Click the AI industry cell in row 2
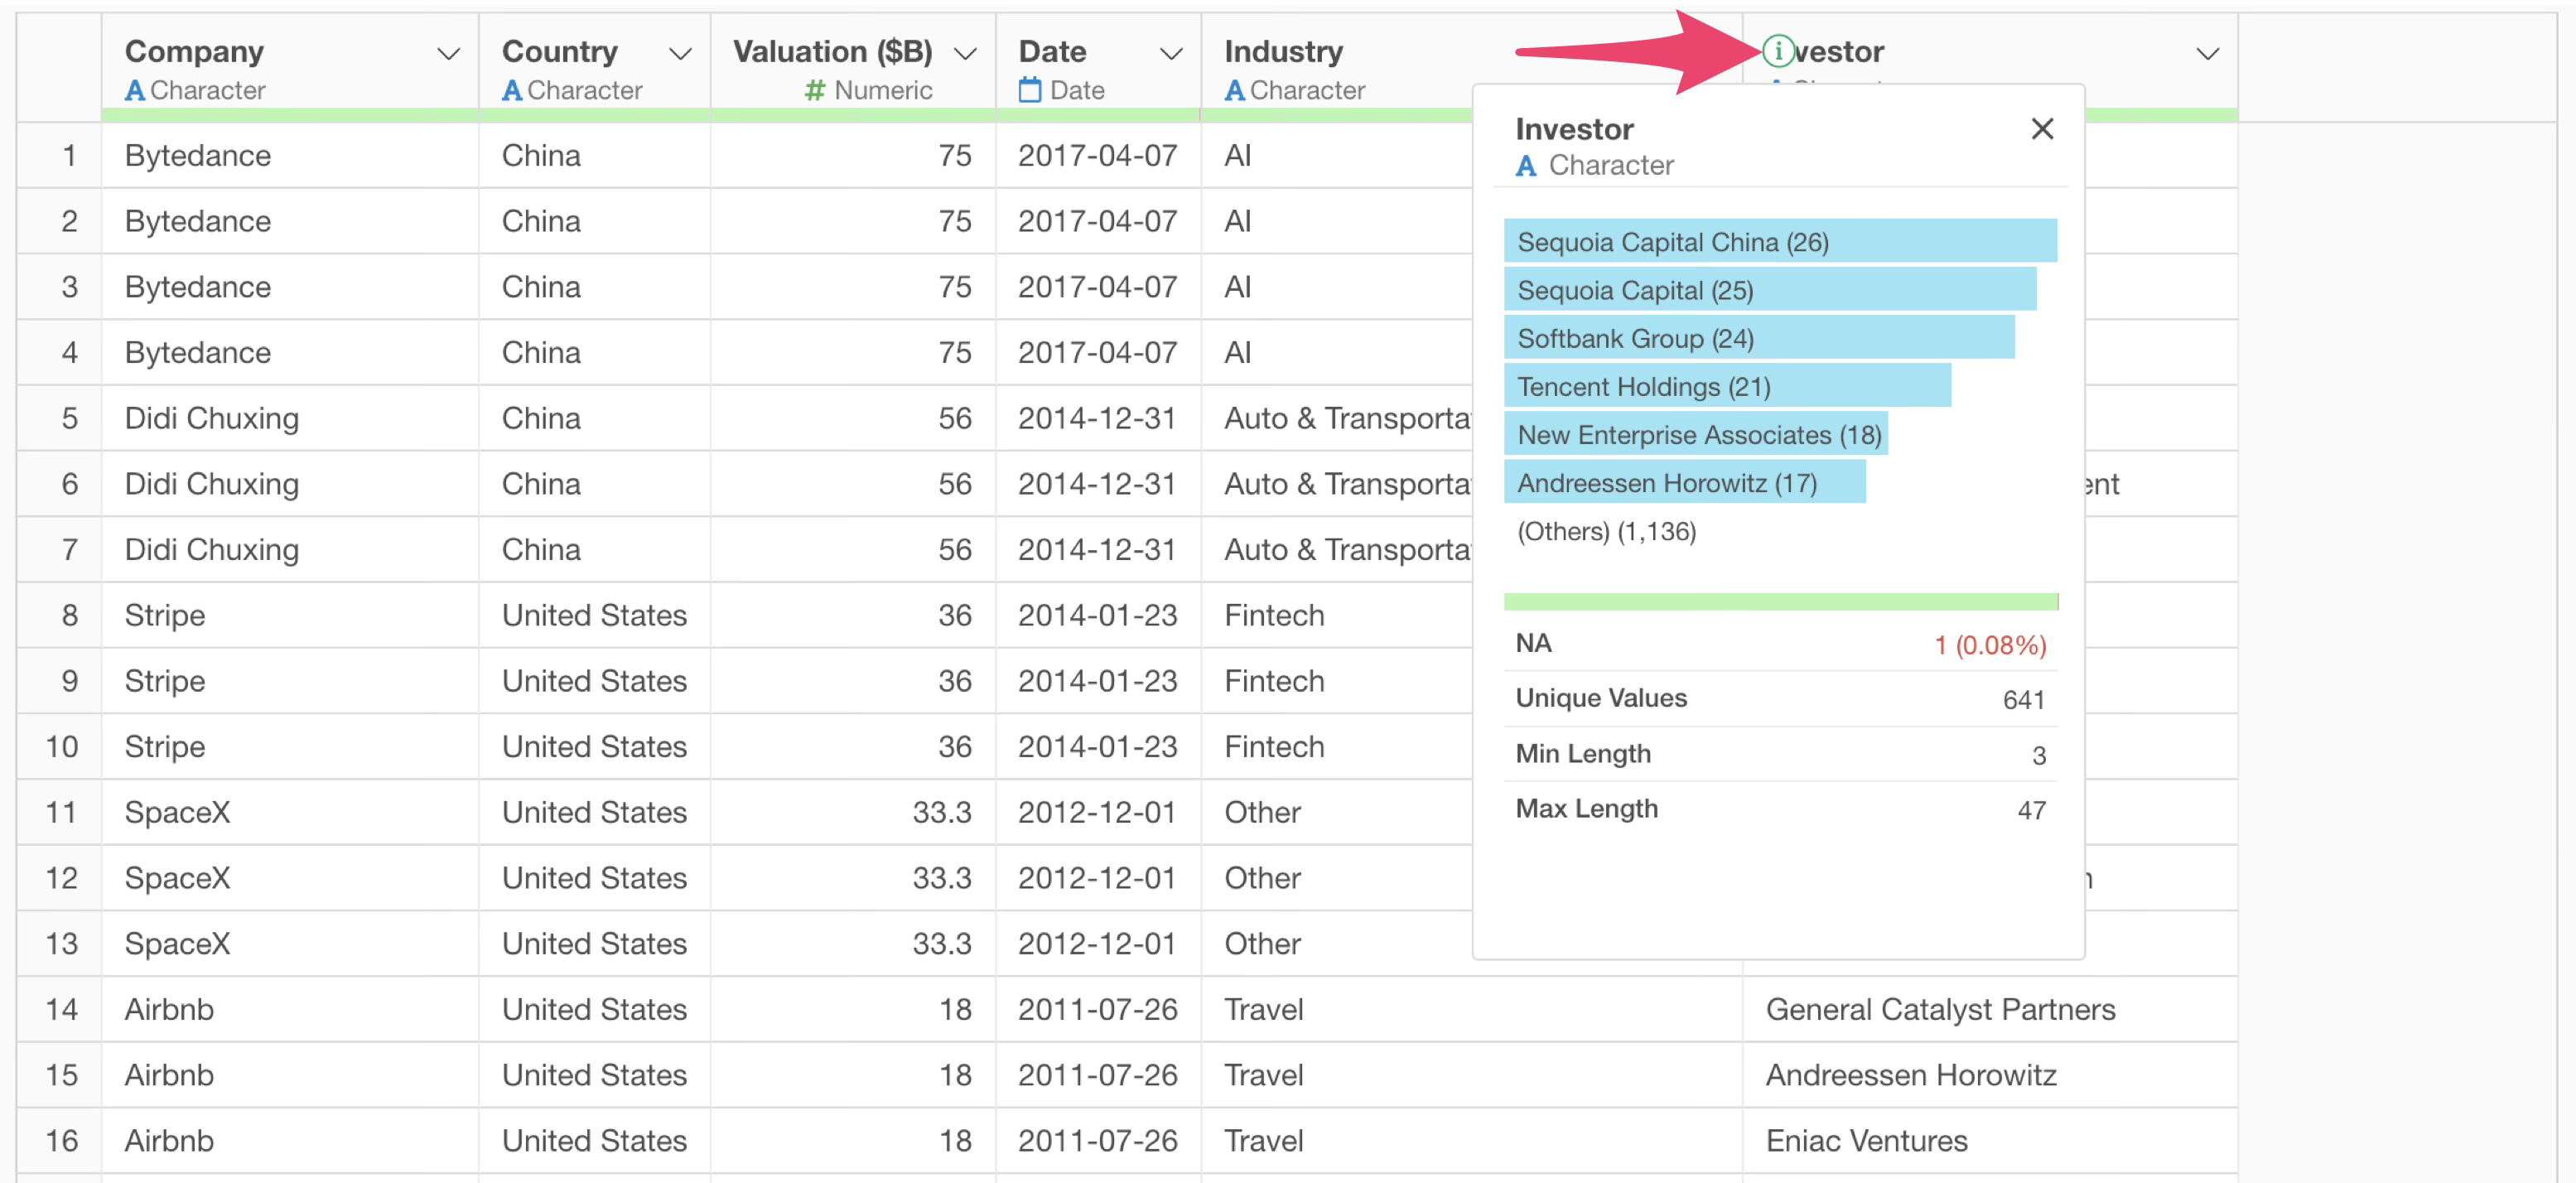This screenshot has height=1183, width=2576. tap(1337, 221)
